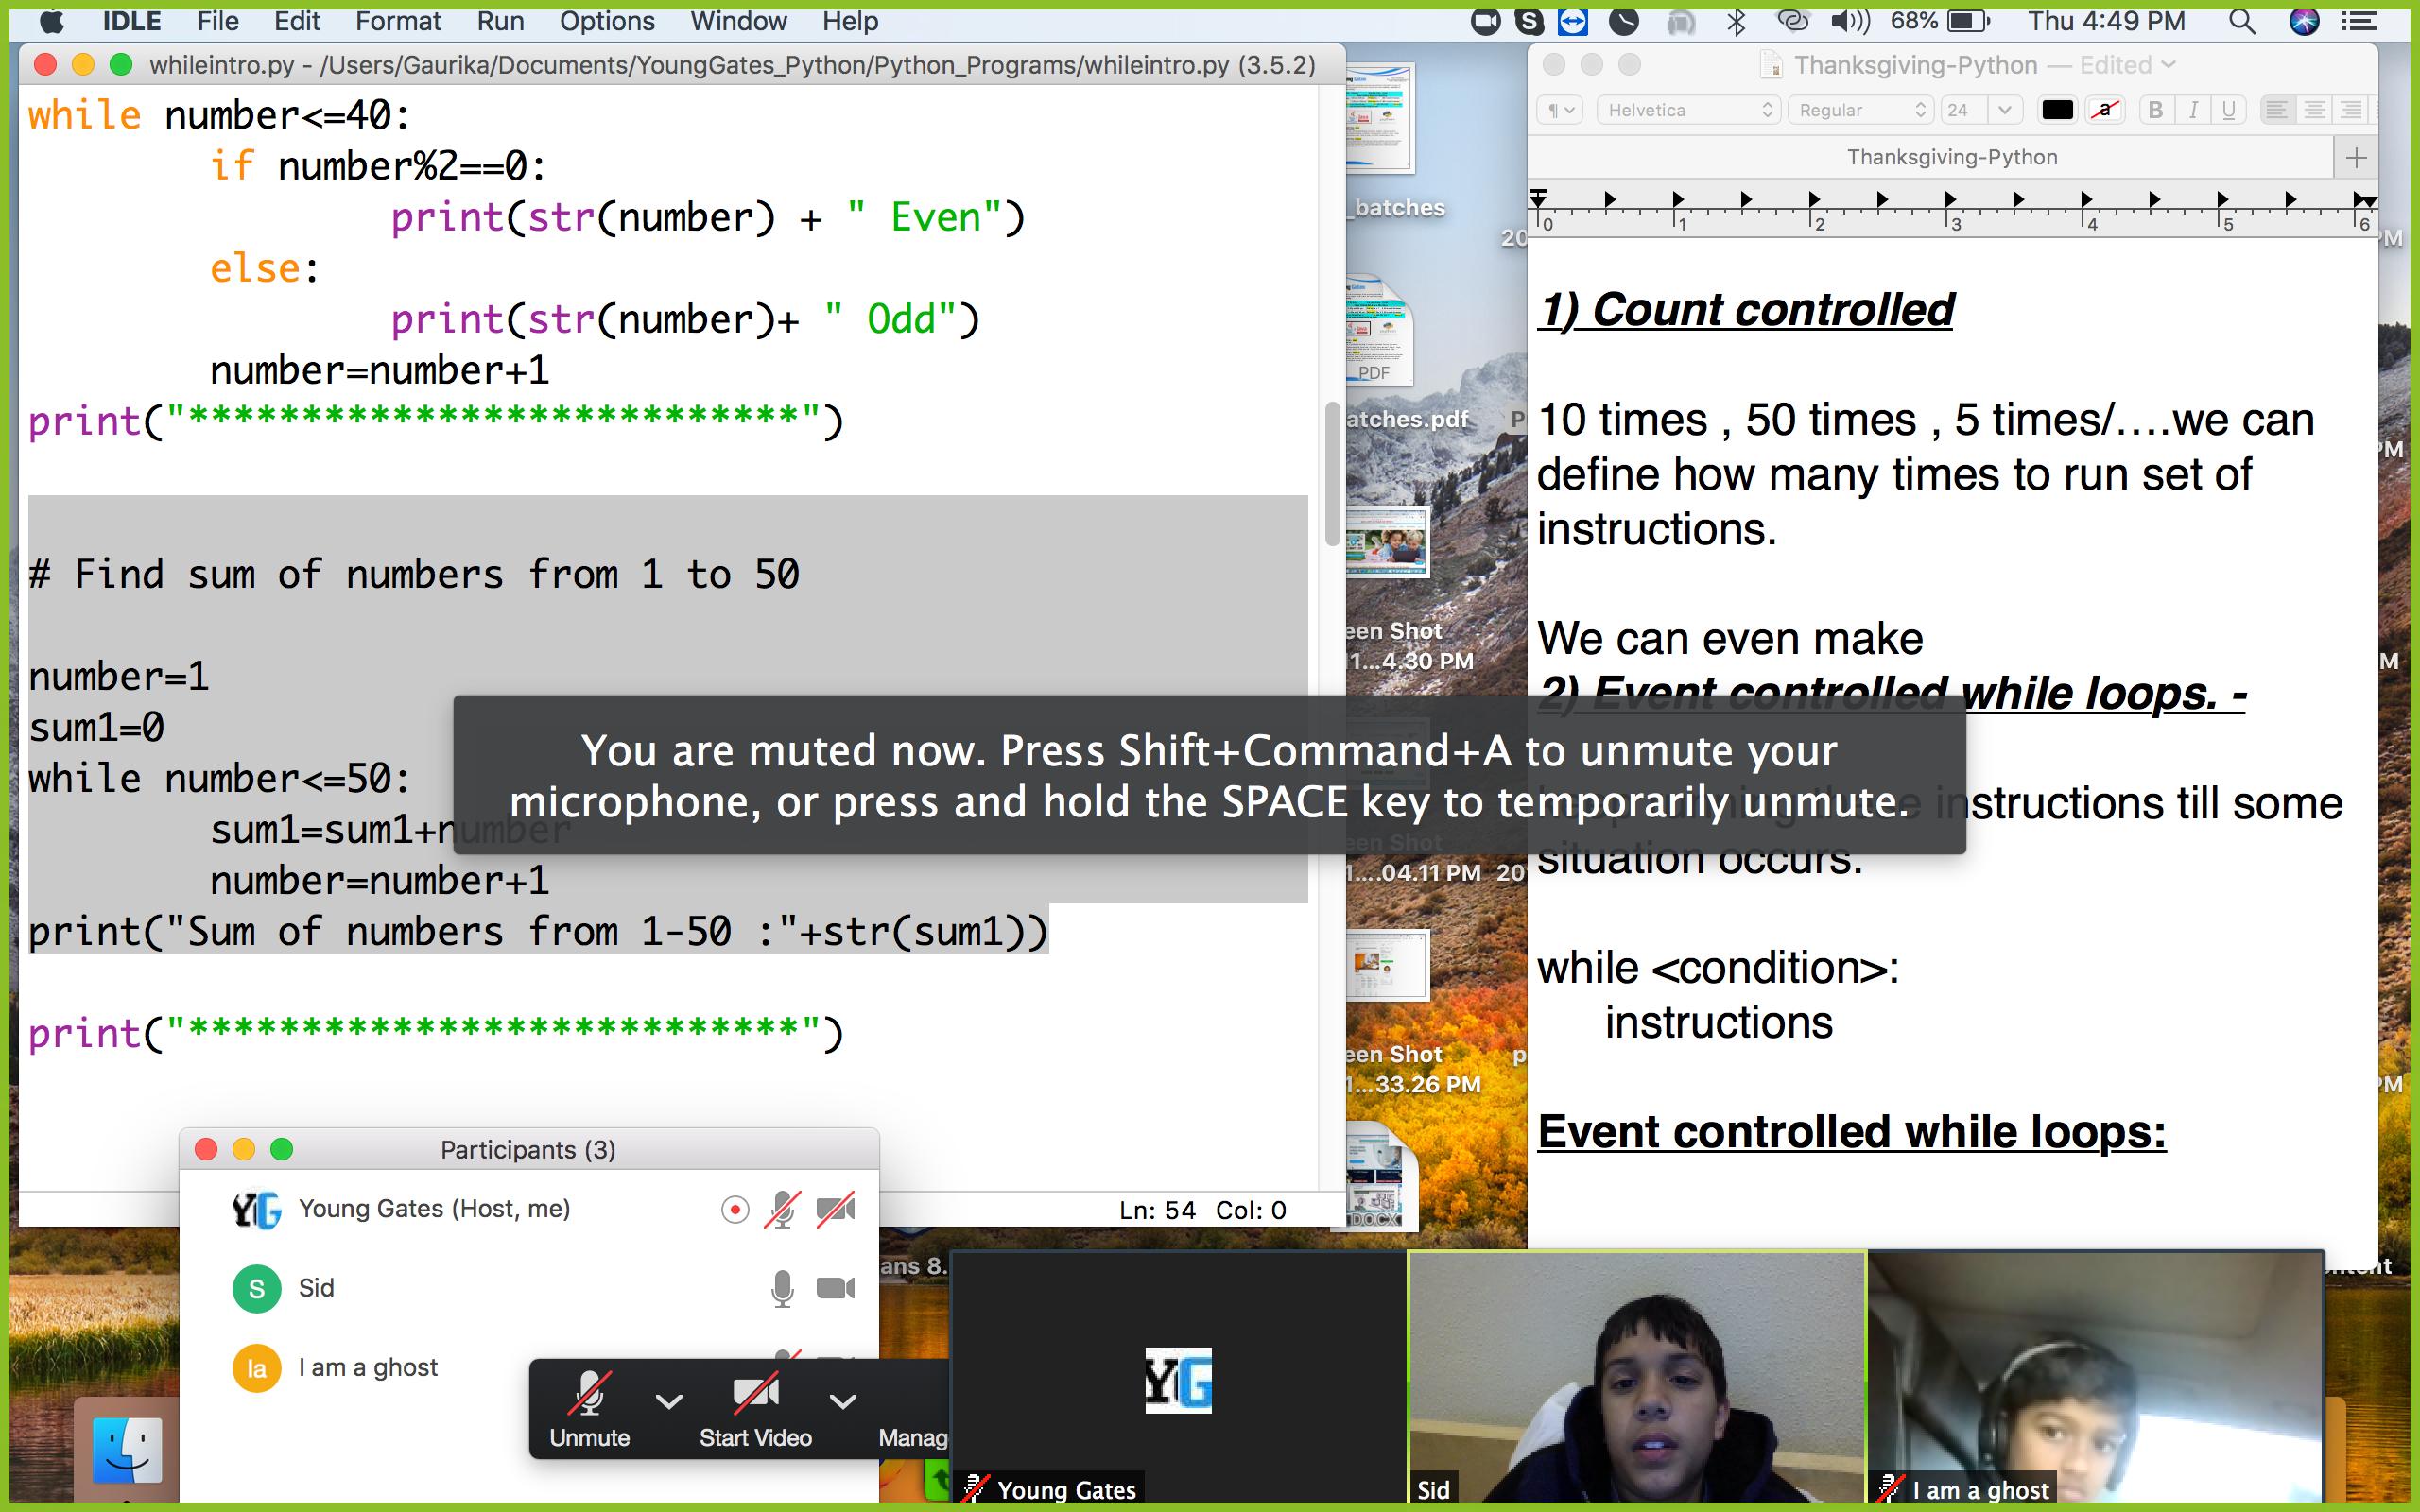The width and height of the screenshot is (2420, 1512).
Task: Expand video options arrow next to Start Video
Action: [843, 1401]
